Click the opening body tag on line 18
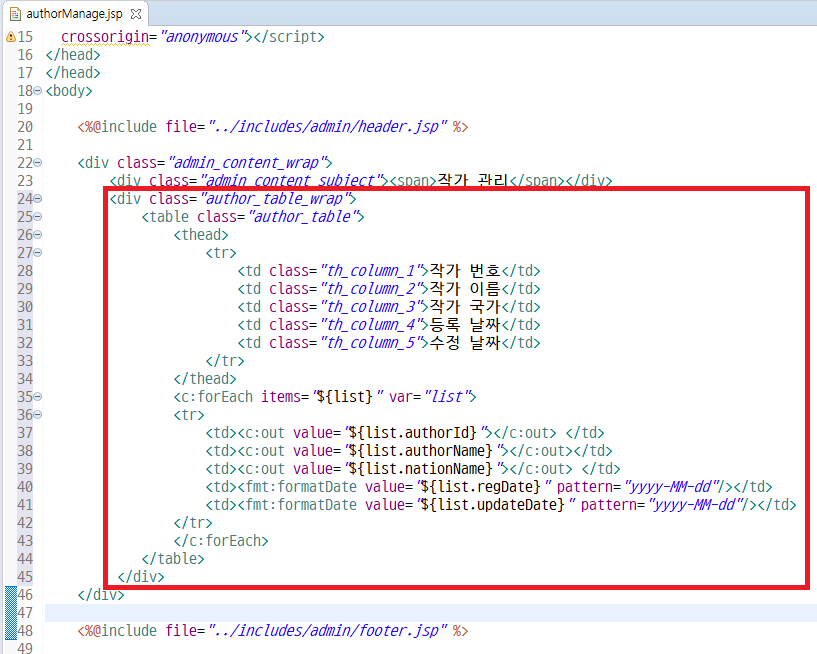Image resolution: width=817 pixels, height=654 pixels. coord(69,91)
